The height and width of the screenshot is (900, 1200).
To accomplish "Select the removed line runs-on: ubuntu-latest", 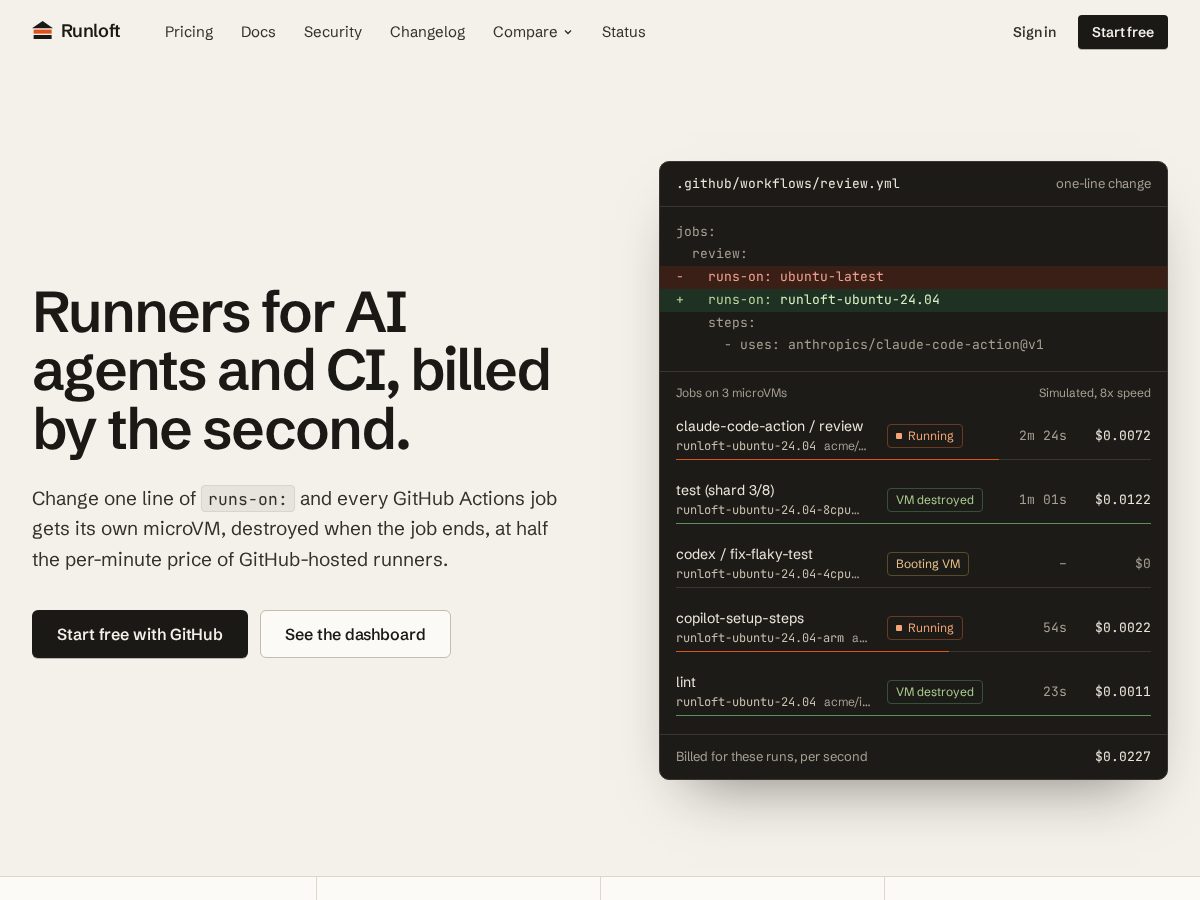I will (913, 277).
